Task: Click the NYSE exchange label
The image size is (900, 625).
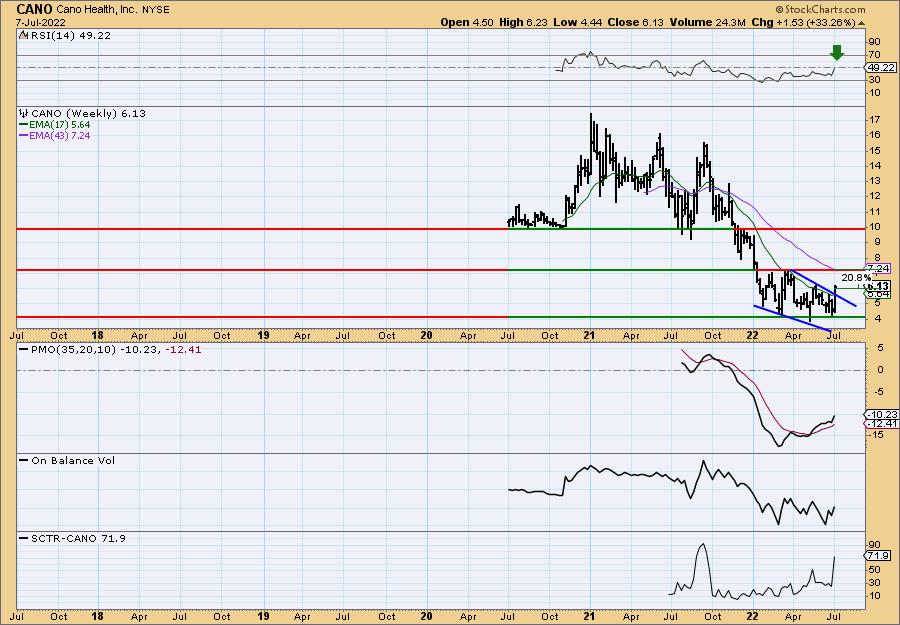Action: 156,10
